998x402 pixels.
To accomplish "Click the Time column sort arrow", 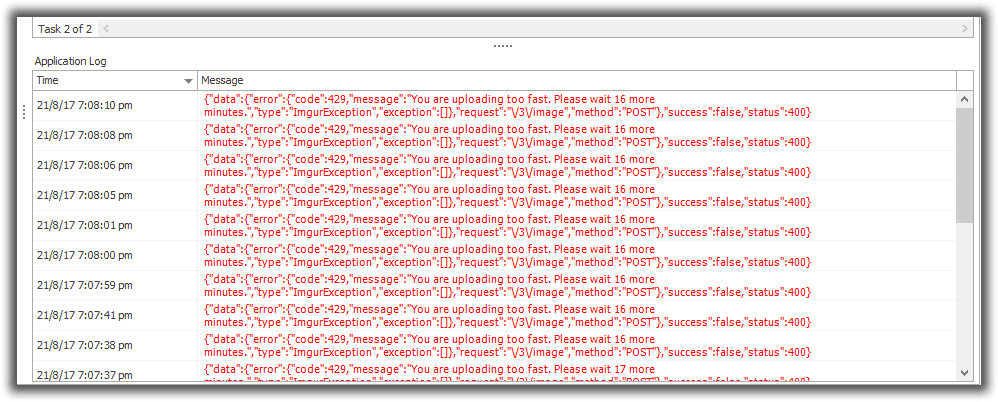I will pos(188,81).
